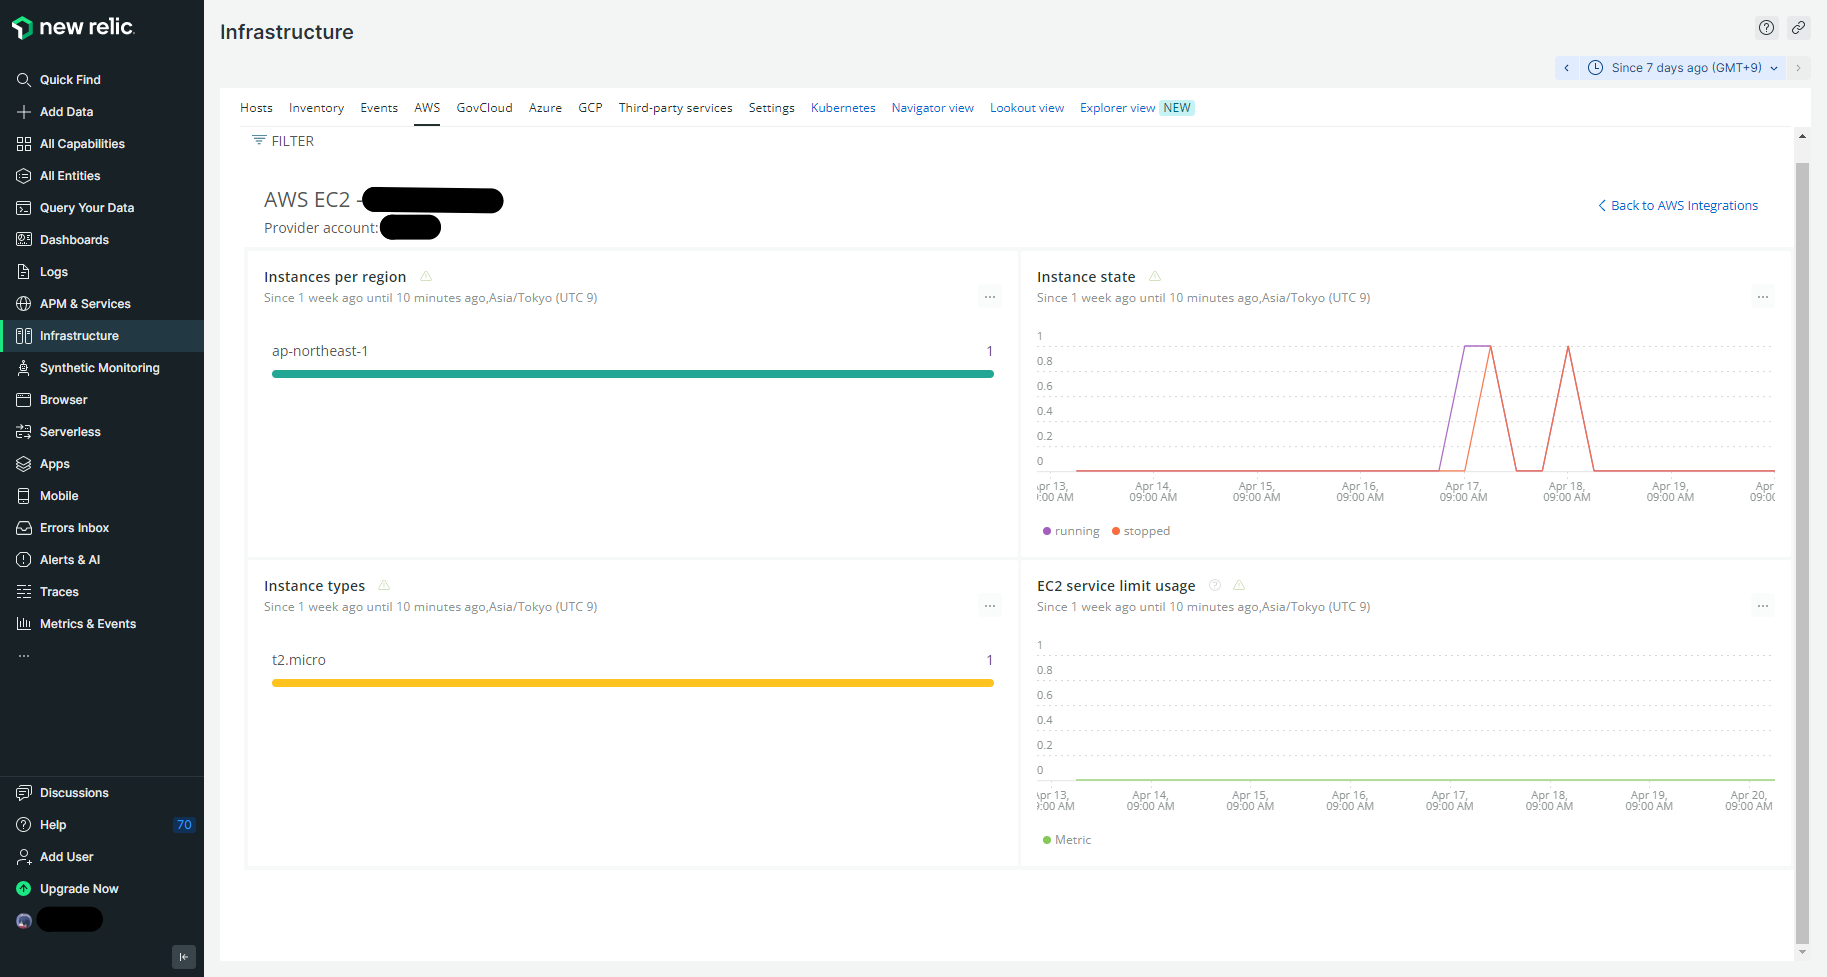Screen dimensions: 1827x977
Task: Switch to the GovCloud tab
Action: [x=484, y=108]
